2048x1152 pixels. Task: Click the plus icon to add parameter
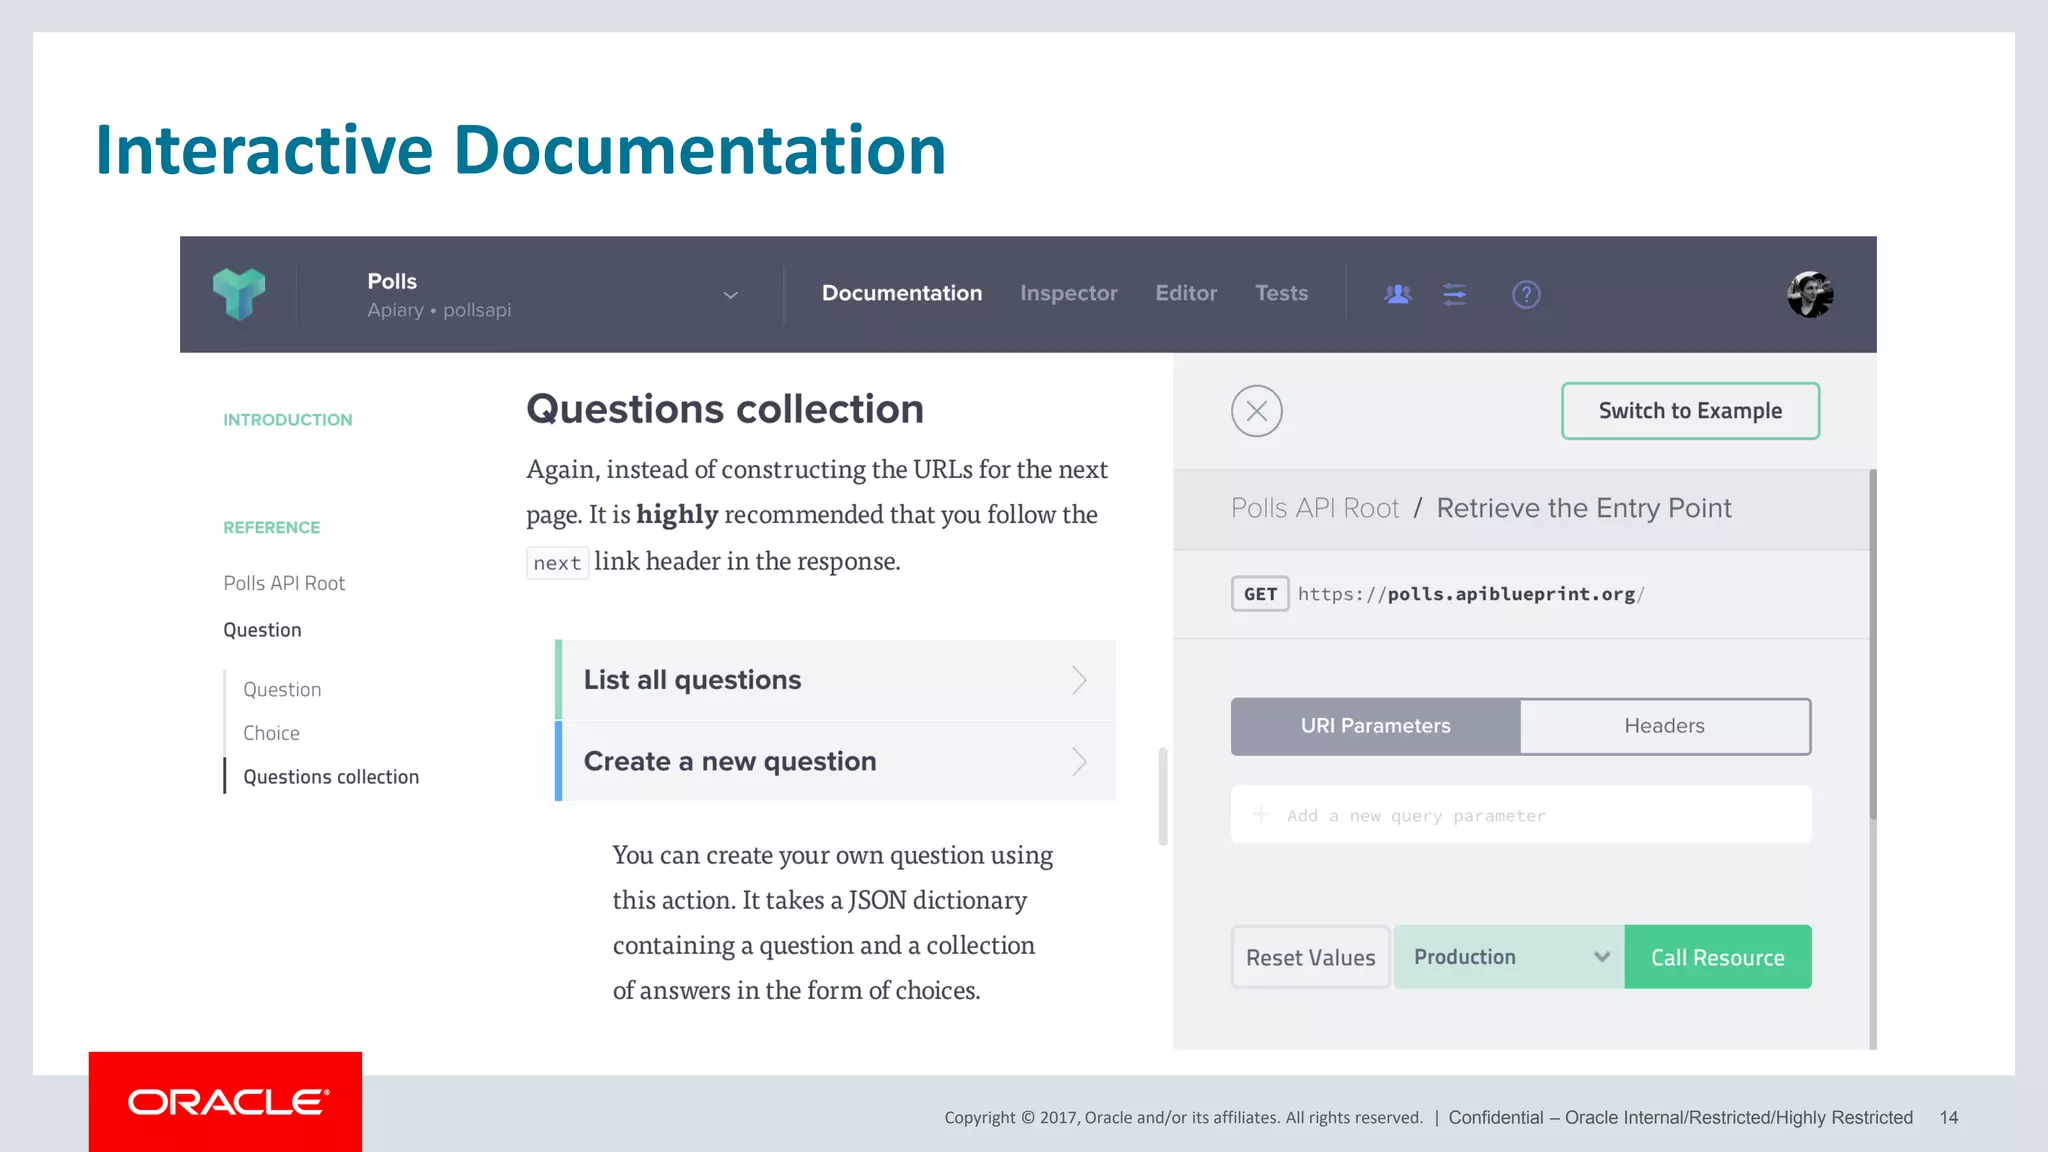click(x=1261, y=815)
